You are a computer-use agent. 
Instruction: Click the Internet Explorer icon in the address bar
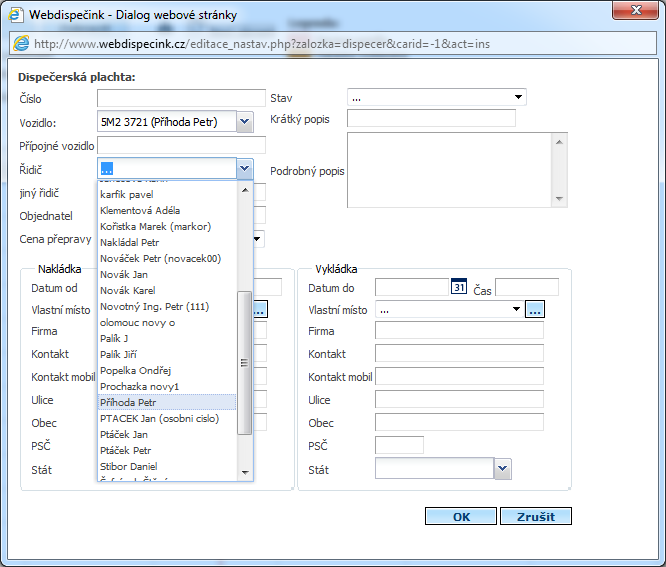(21, 43)
